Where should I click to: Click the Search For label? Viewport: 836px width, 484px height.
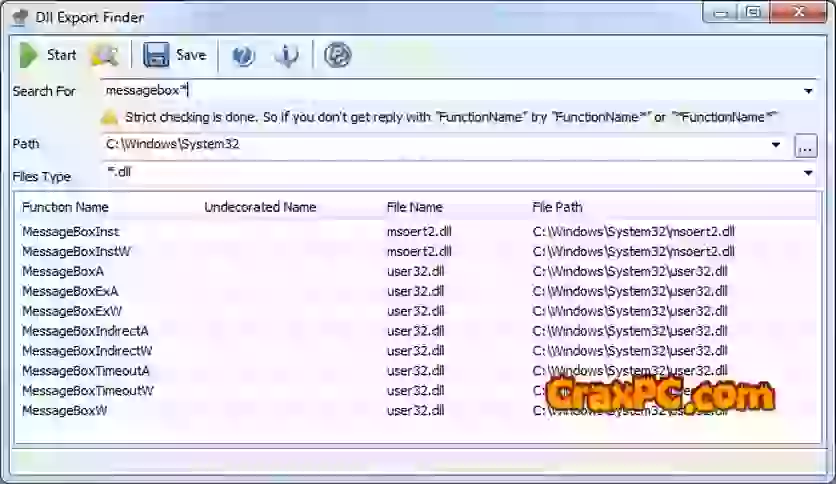tap(44, 91)
